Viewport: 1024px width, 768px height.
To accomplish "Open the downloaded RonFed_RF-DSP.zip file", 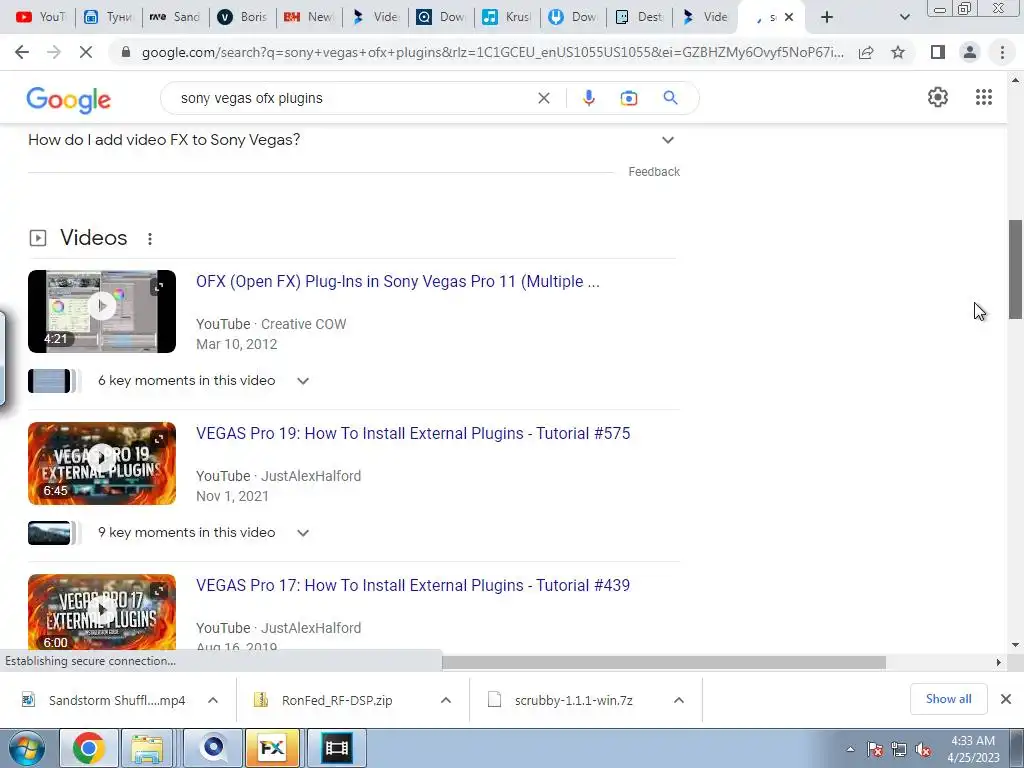I will point(337,700).
